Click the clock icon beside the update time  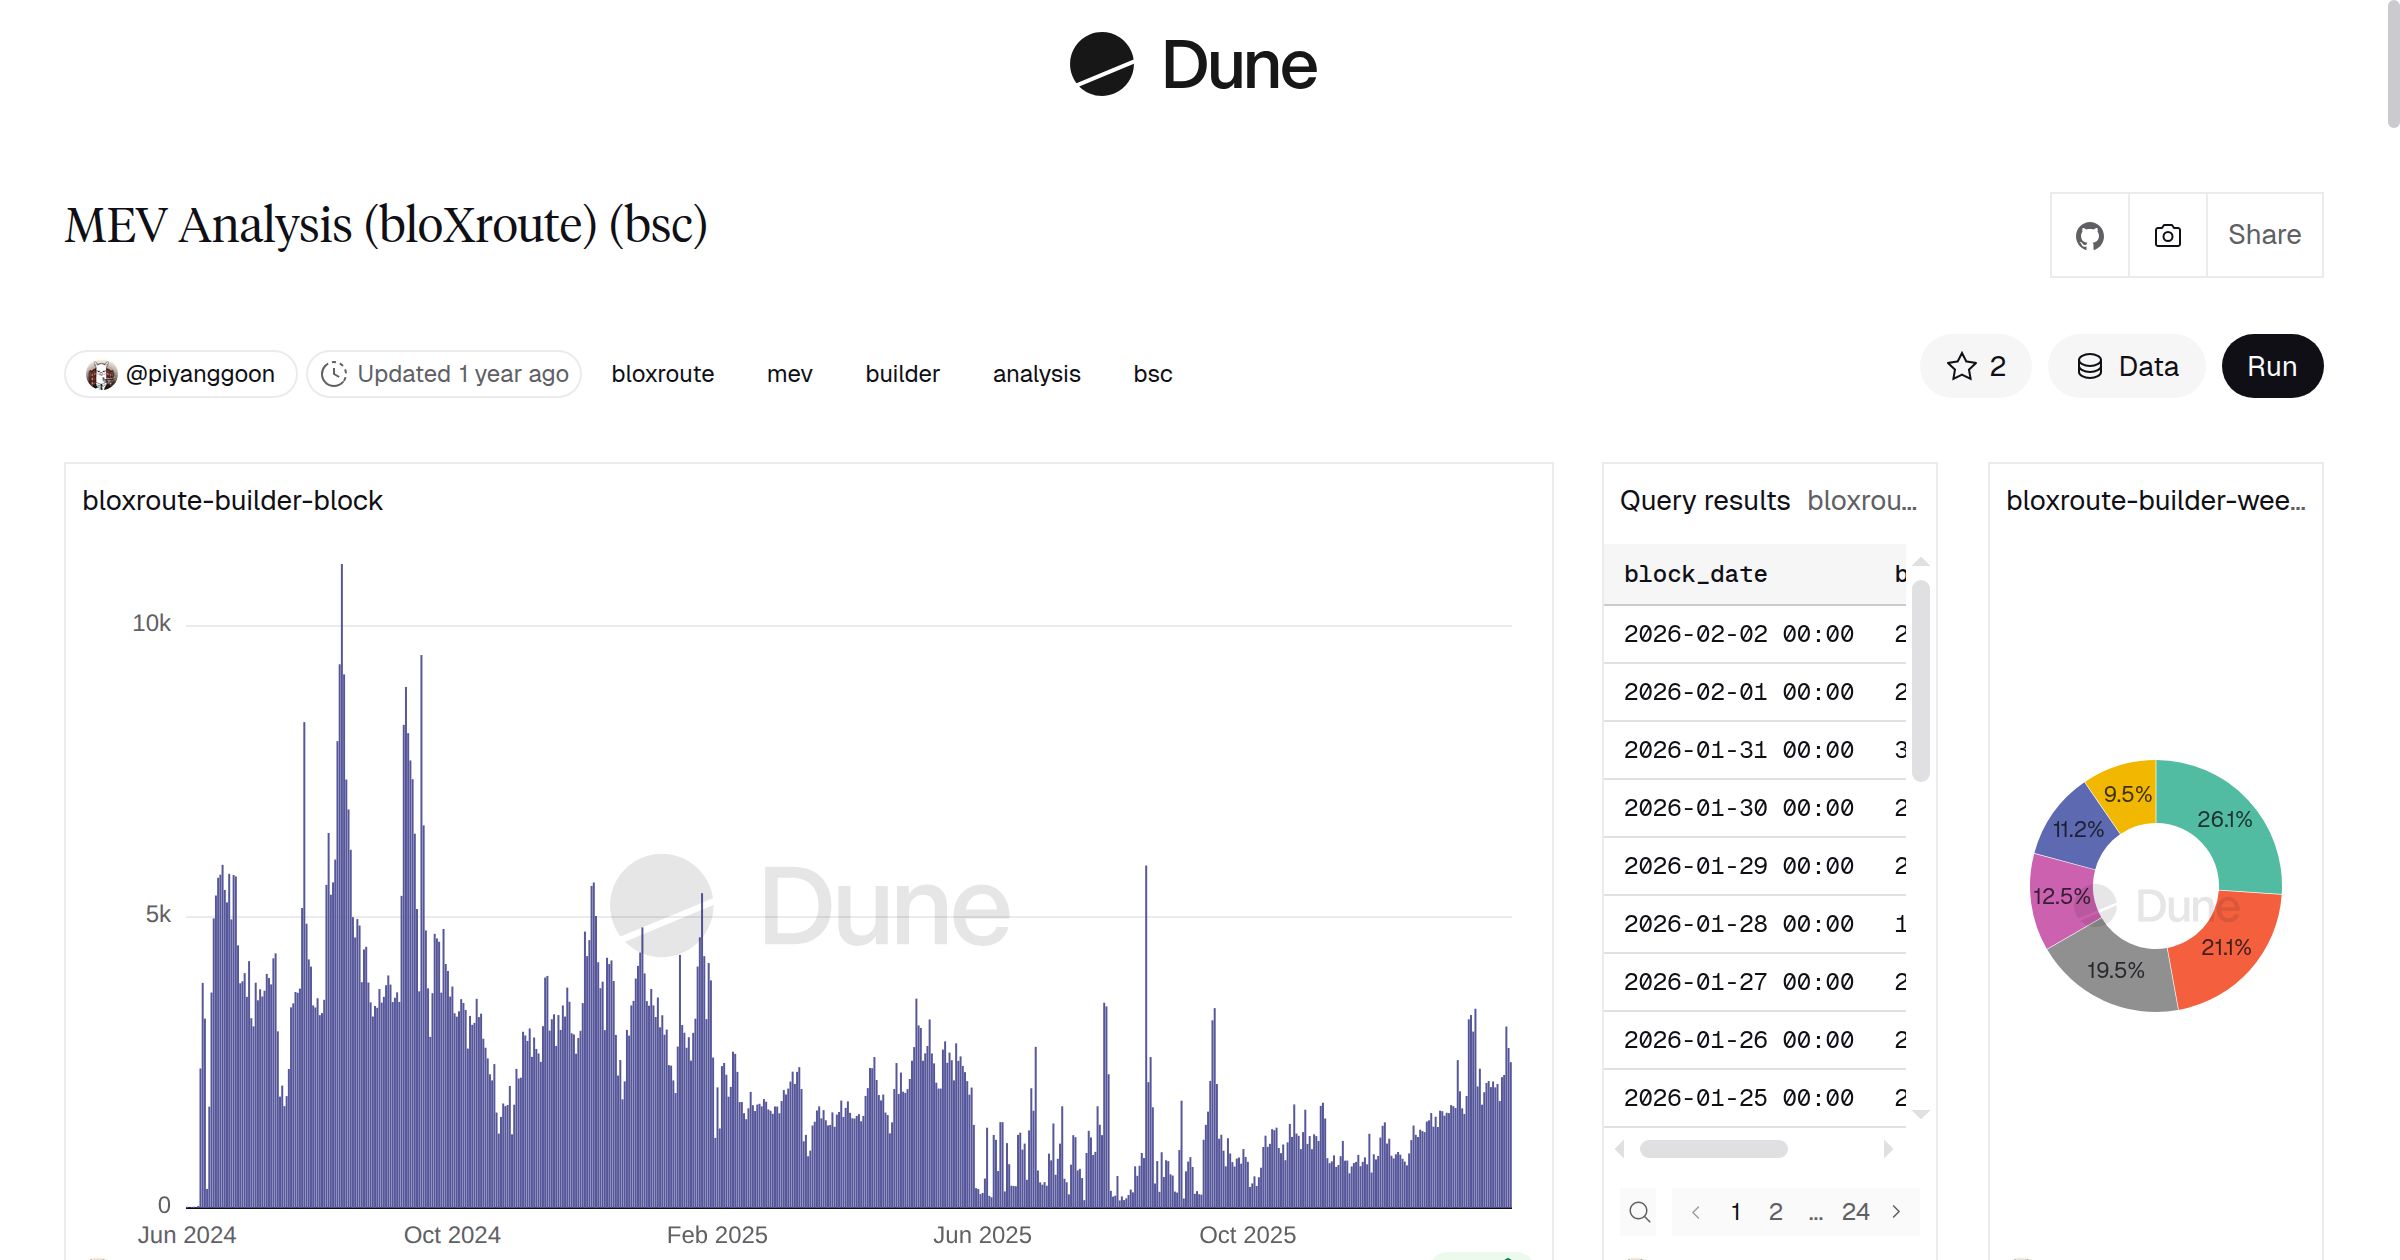pyautogui.click(x=334, y=373)
